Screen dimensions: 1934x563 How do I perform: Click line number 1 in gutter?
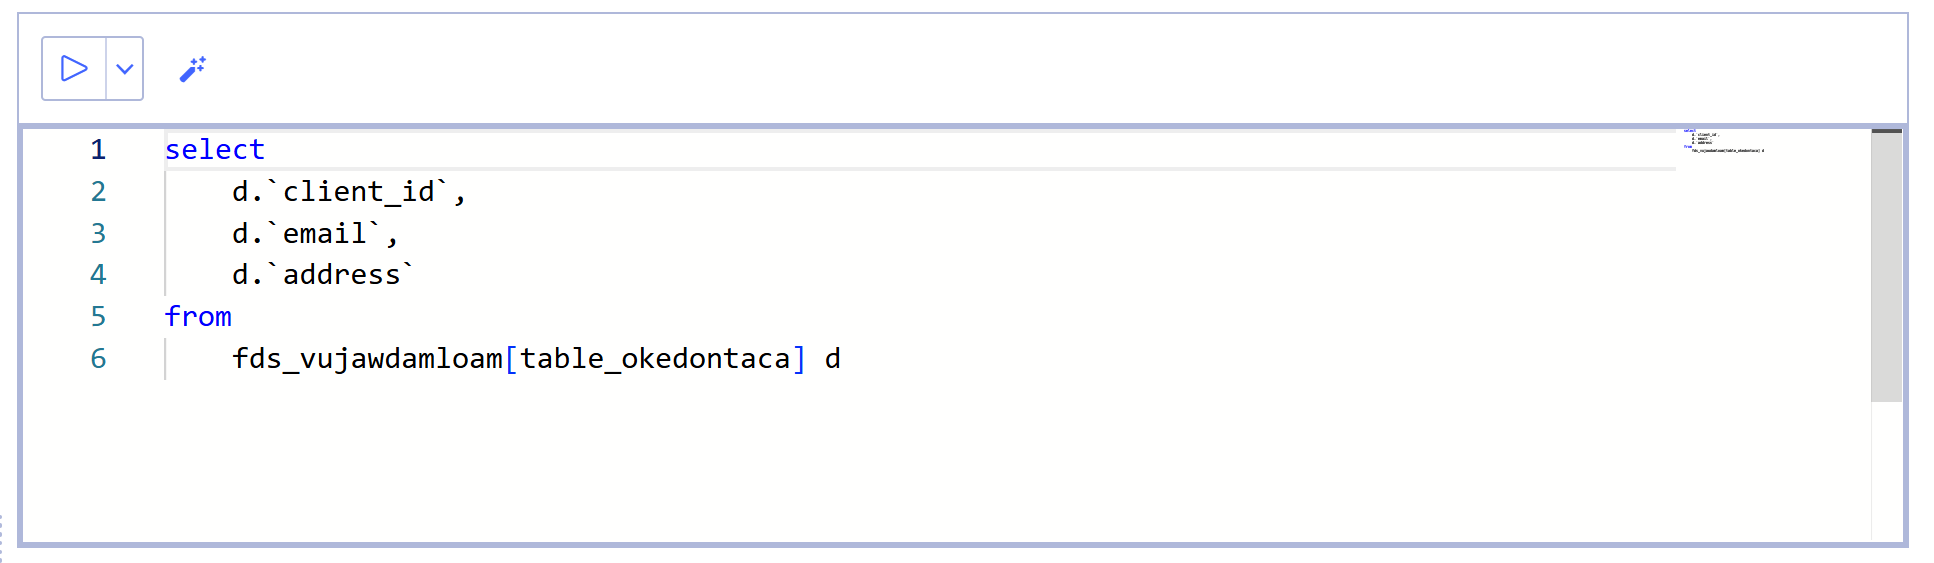pyautogui.click(x=98, y=150)
